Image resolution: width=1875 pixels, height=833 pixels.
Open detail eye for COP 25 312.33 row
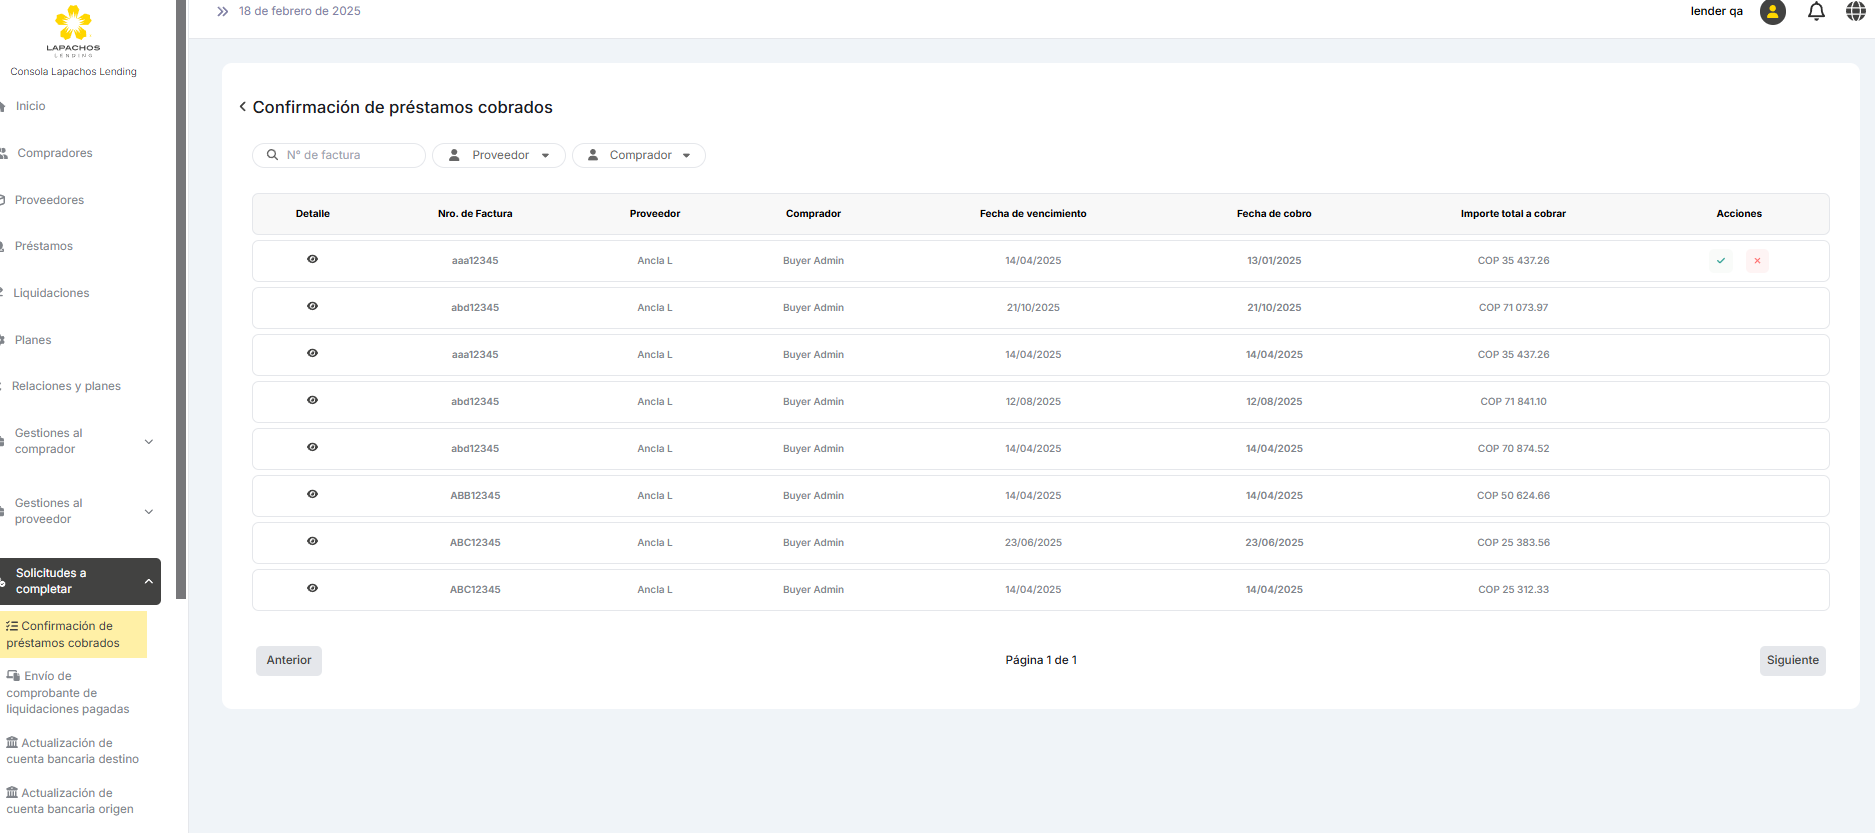312,589
